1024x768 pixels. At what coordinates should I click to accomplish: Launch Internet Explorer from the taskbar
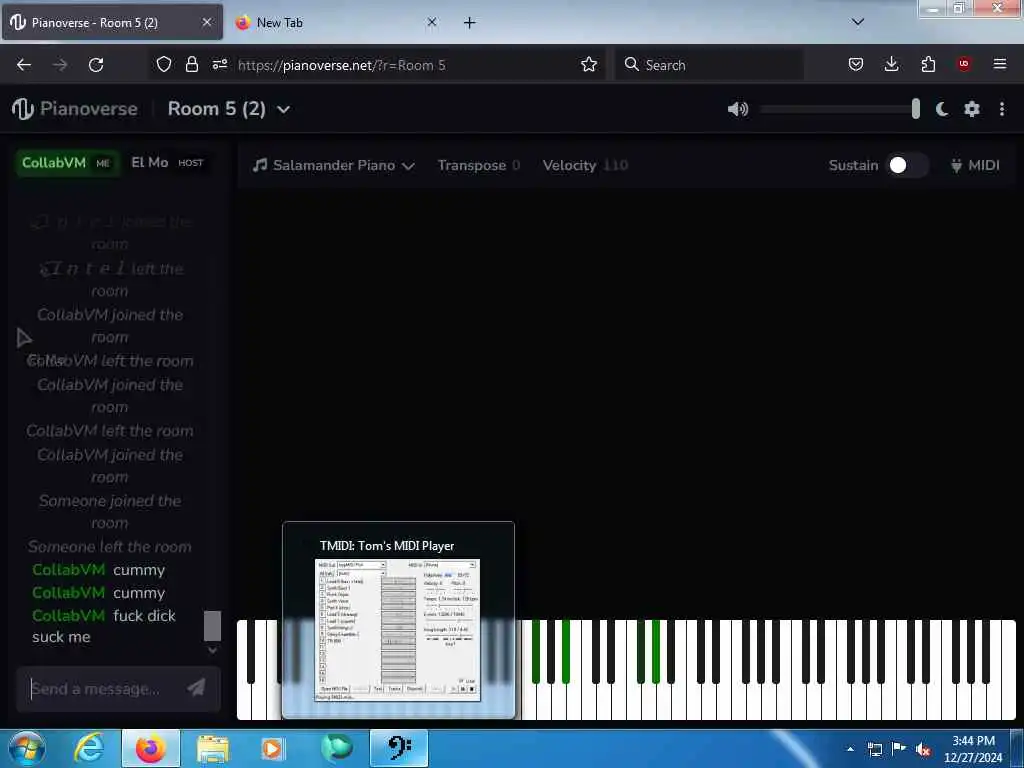click(88, 748)
